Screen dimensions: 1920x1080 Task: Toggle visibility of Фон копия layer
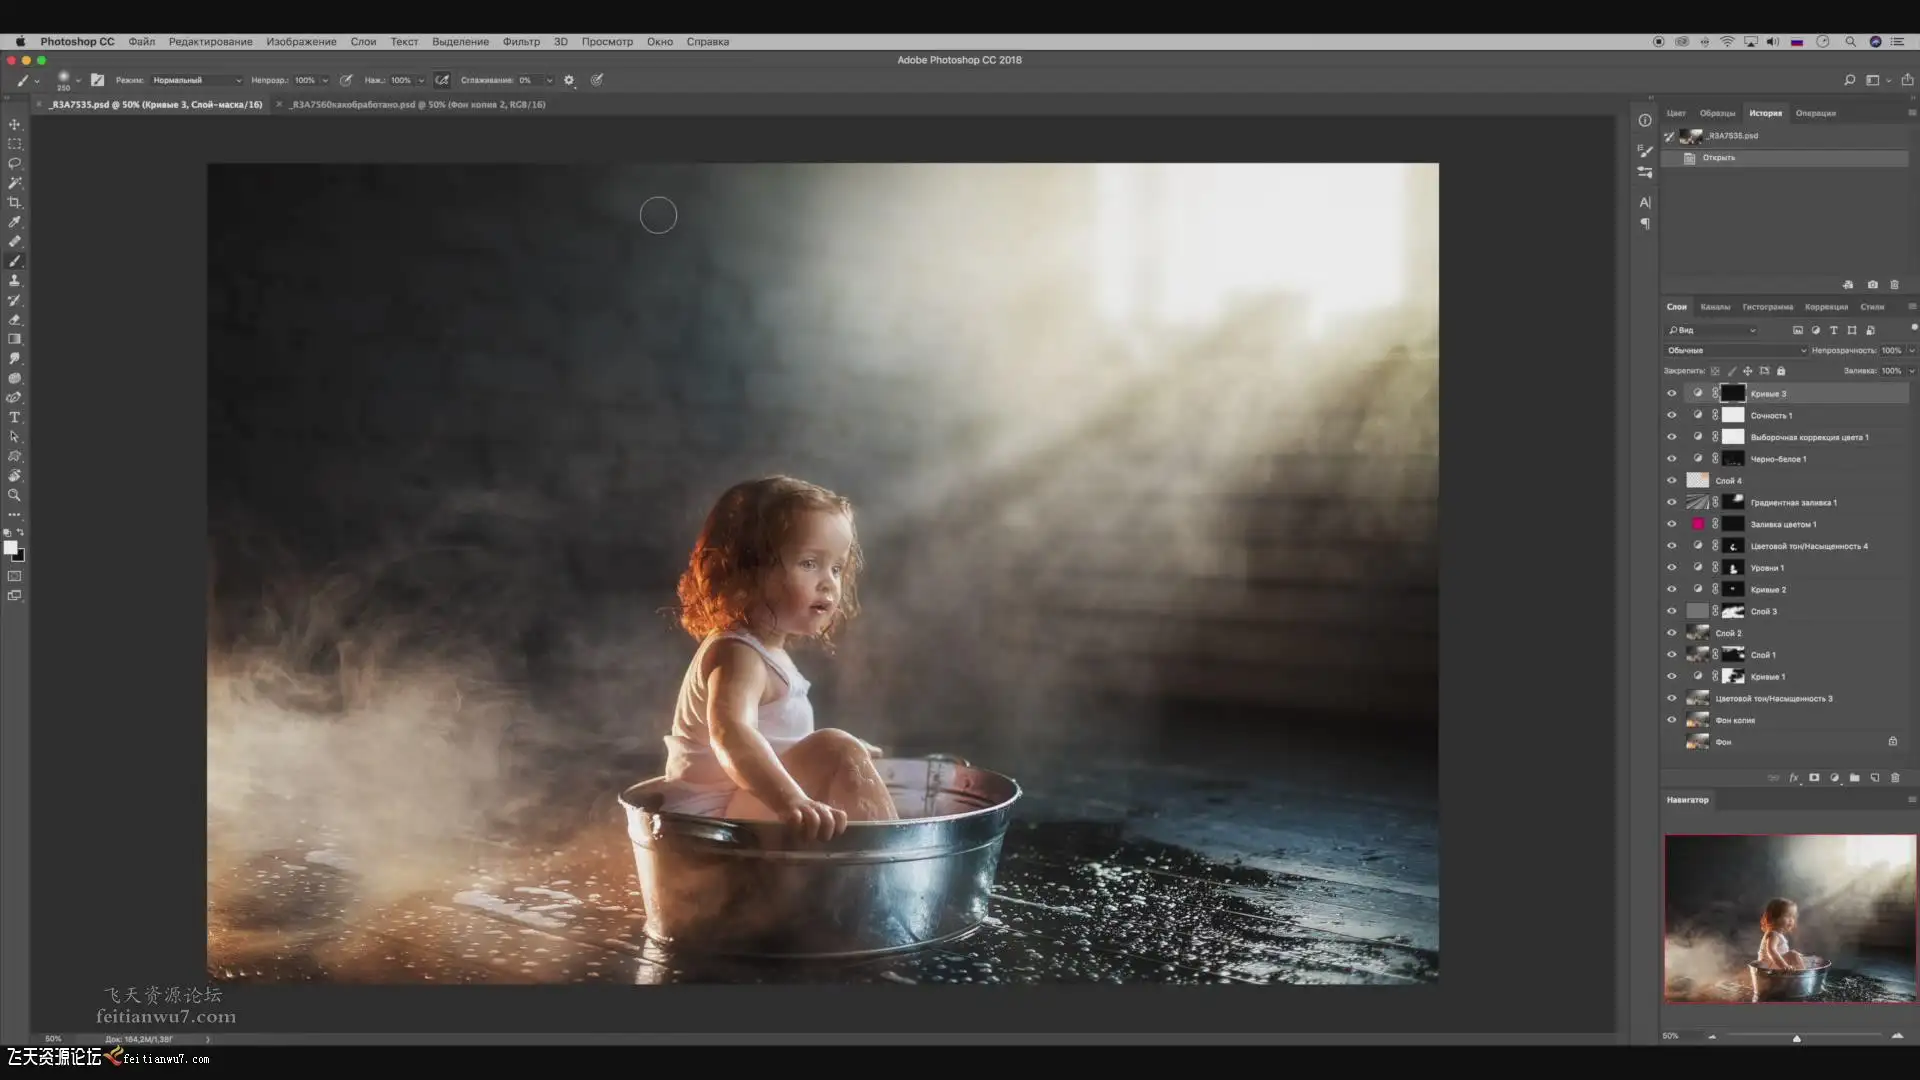1671,720
